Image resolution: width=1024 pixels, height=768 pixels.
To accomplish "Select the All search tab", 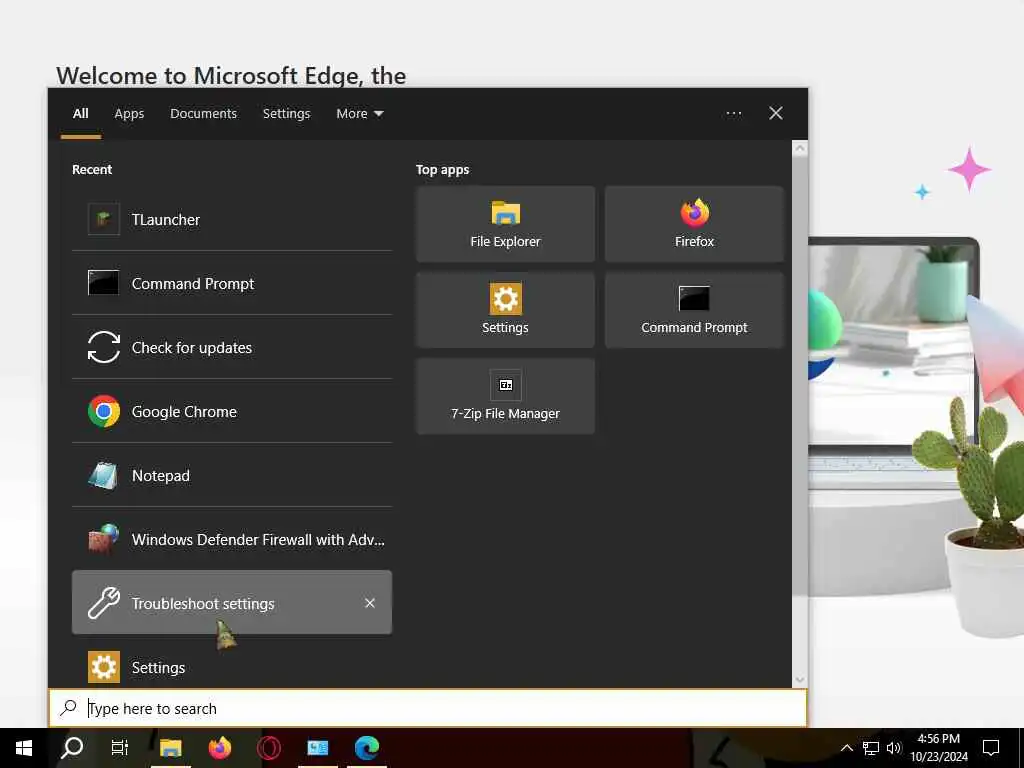I will click(80, 114).
